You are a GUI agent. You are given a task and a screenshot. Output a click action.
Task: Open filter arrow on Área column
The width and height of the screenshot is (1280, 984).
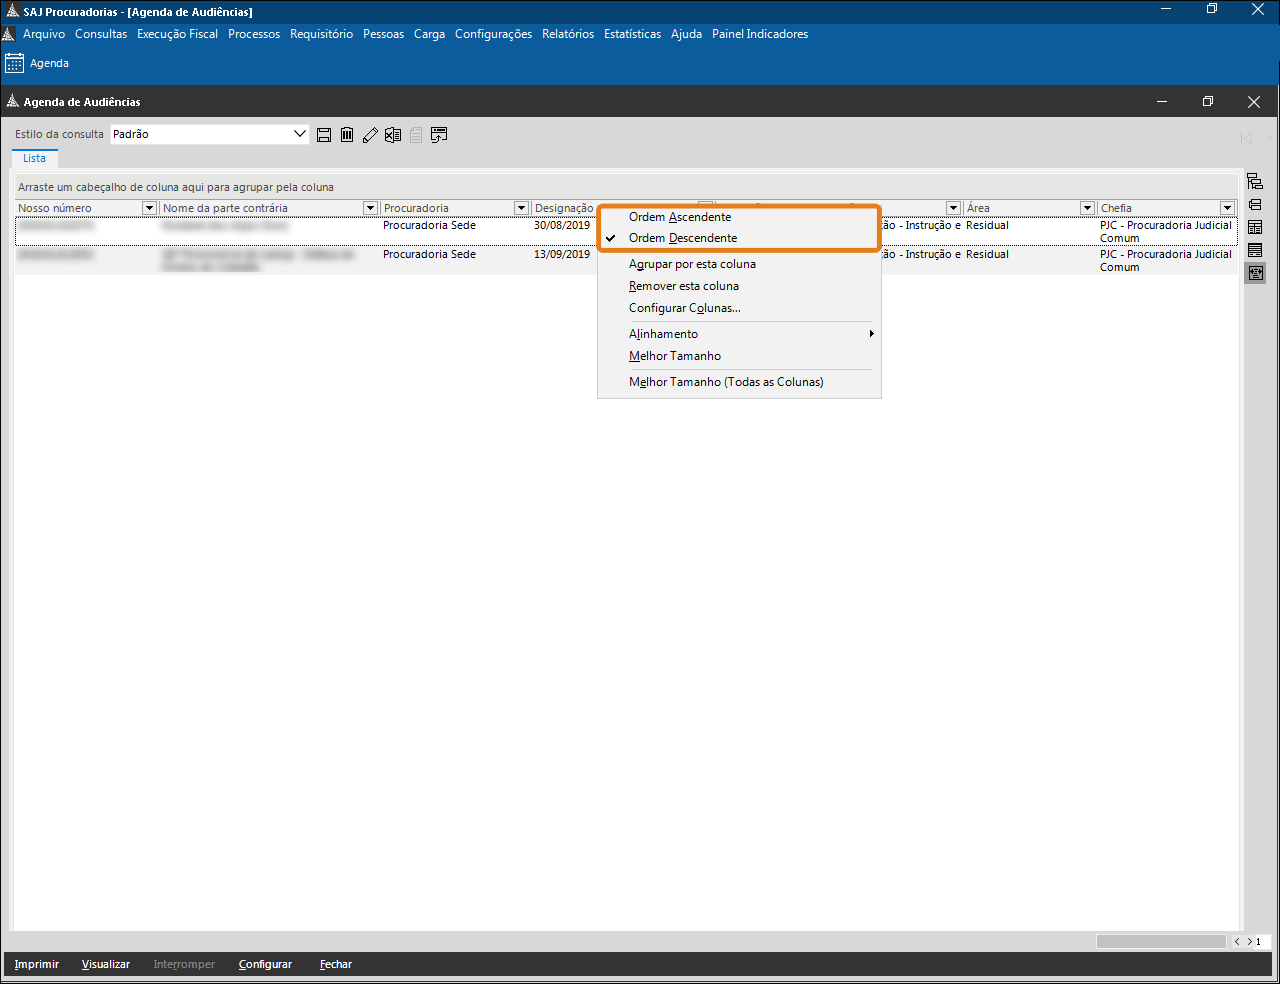click(x=1088, y=208)
